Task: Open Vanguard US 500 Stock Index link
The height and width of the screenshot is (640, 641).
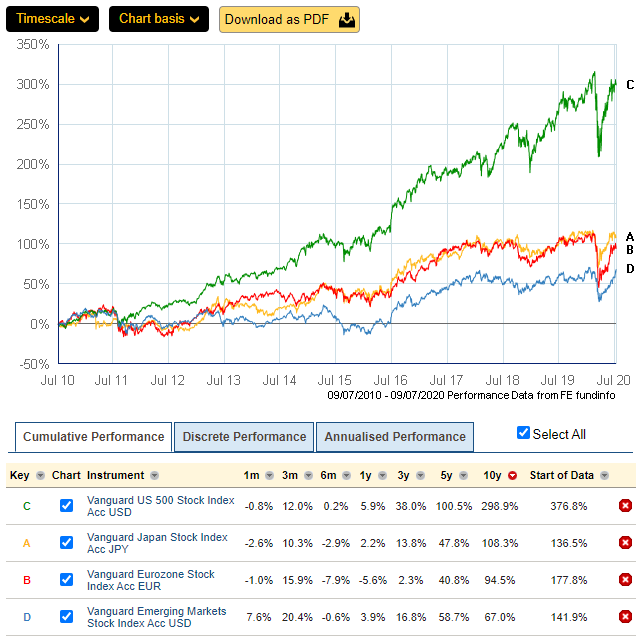Action: [161, 506]
